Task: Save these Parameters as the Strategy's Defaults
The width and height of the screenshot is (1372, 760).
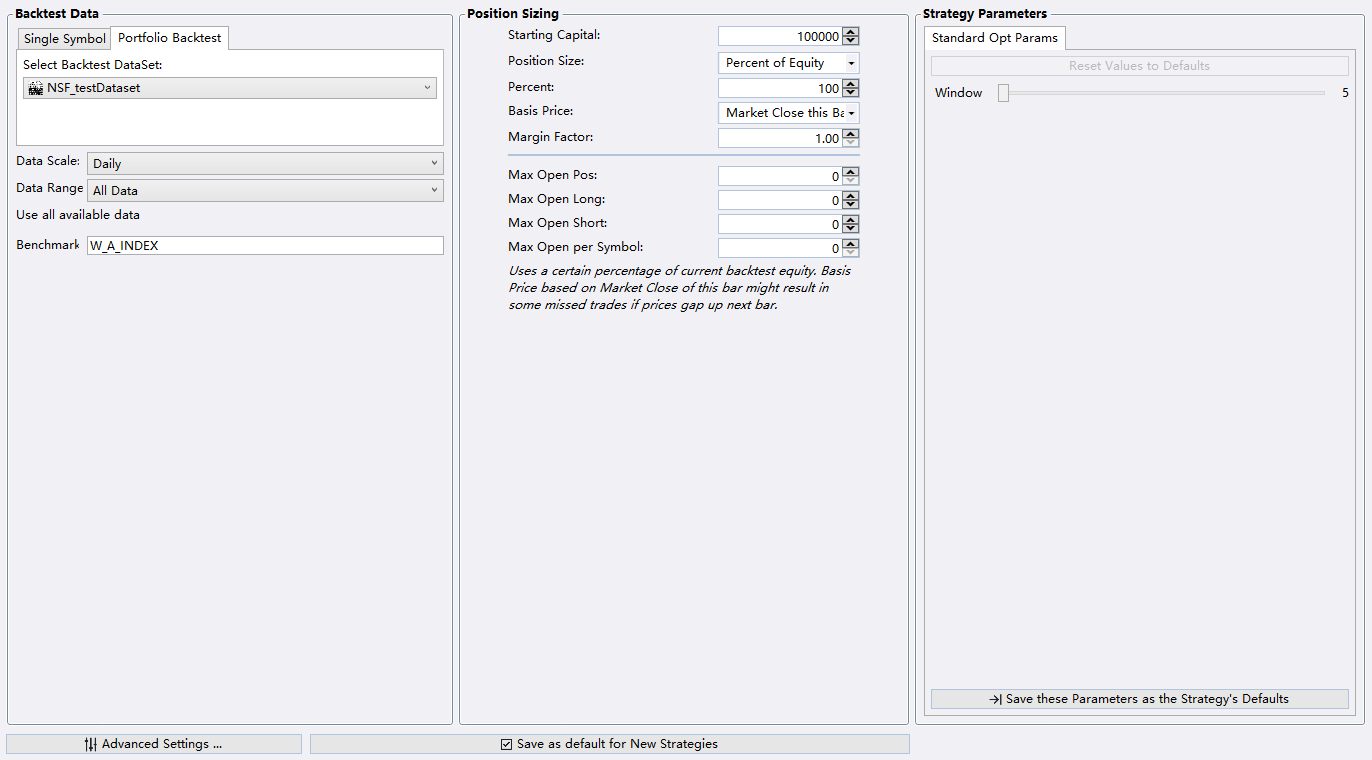Action: 1139,699
